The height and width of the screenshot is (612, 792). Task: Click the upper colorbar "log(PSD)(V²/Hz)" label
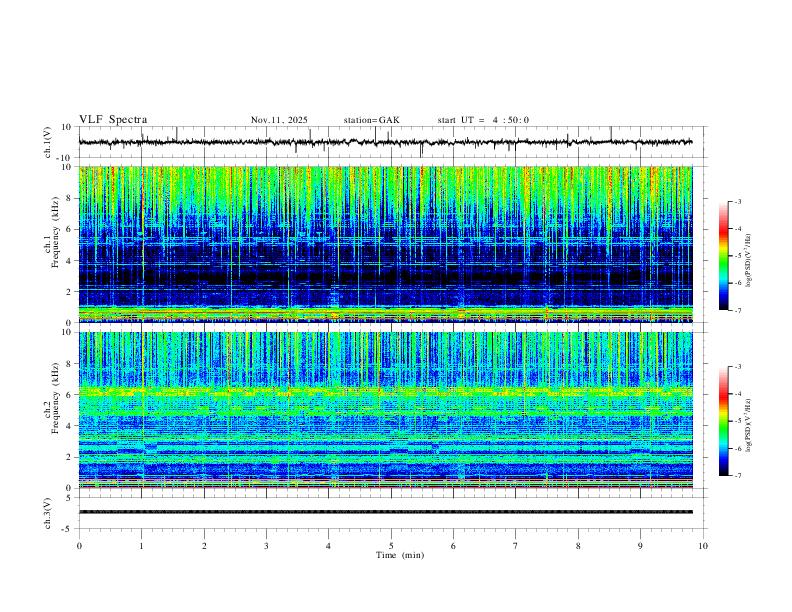(749, 261)
